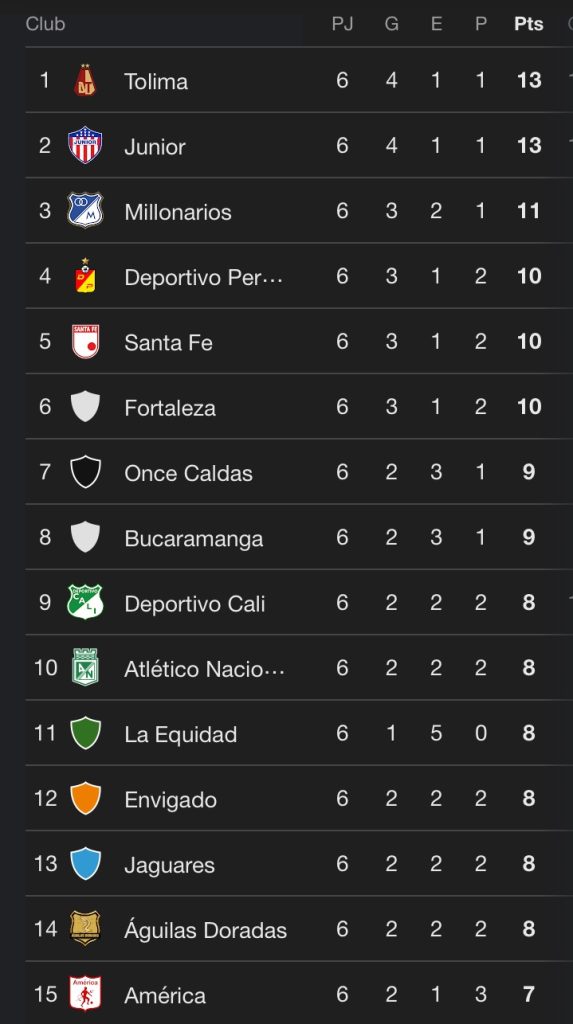Click the Millonarios club crest icon
573x1024 pixels.
(x=85, y=210)
